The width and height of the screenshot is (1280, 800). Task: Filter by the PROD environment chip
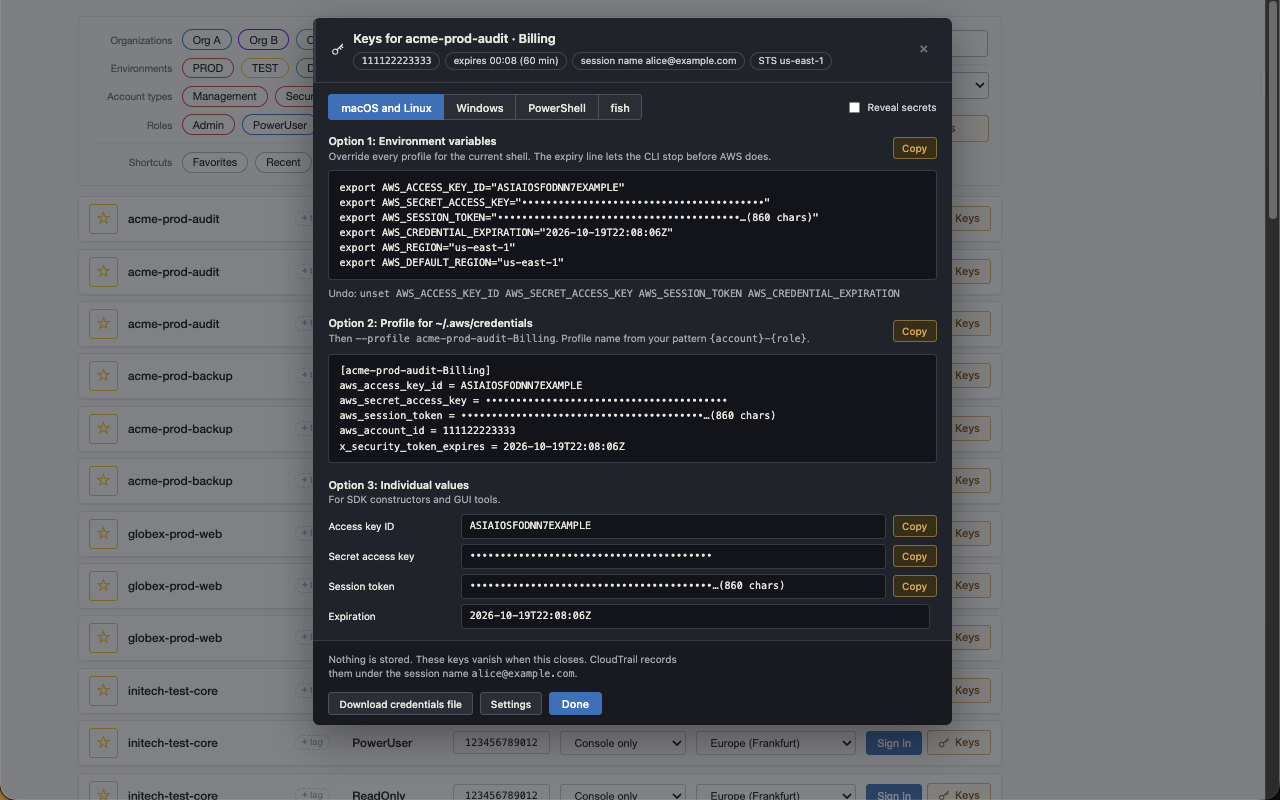pos(208,68)
